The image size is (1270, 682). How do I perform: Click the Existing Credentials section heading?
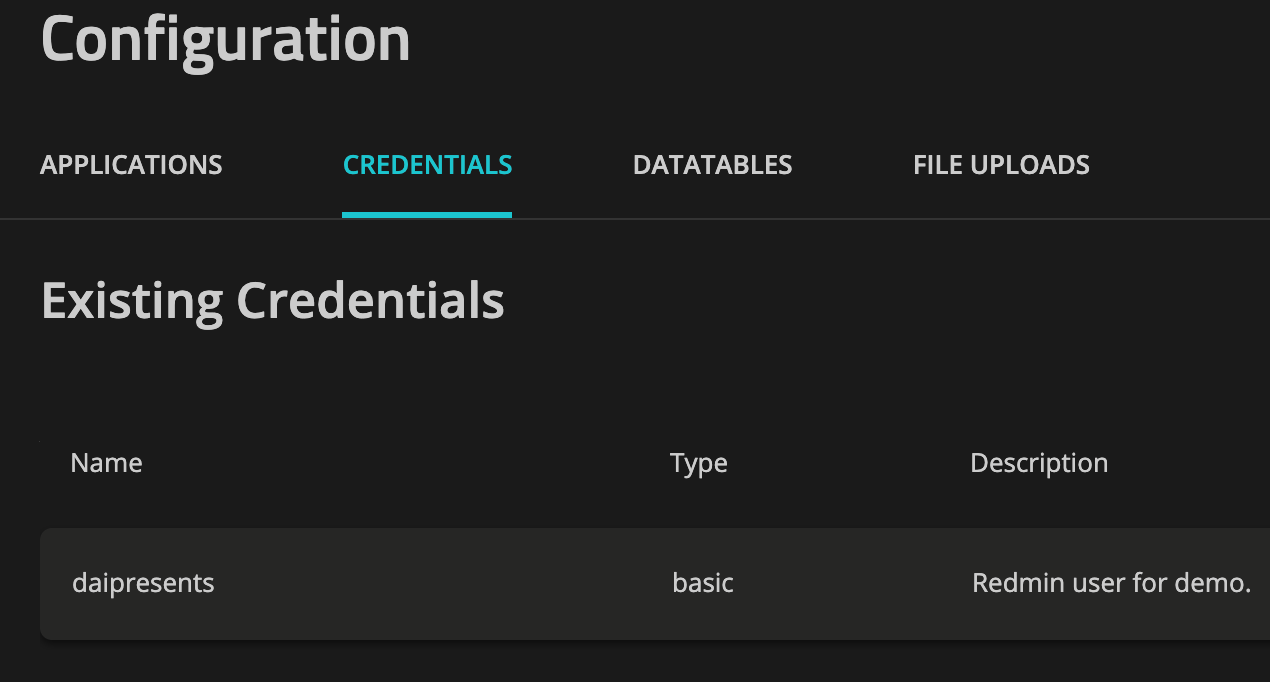pyautogui.click(x=272, y=301)
